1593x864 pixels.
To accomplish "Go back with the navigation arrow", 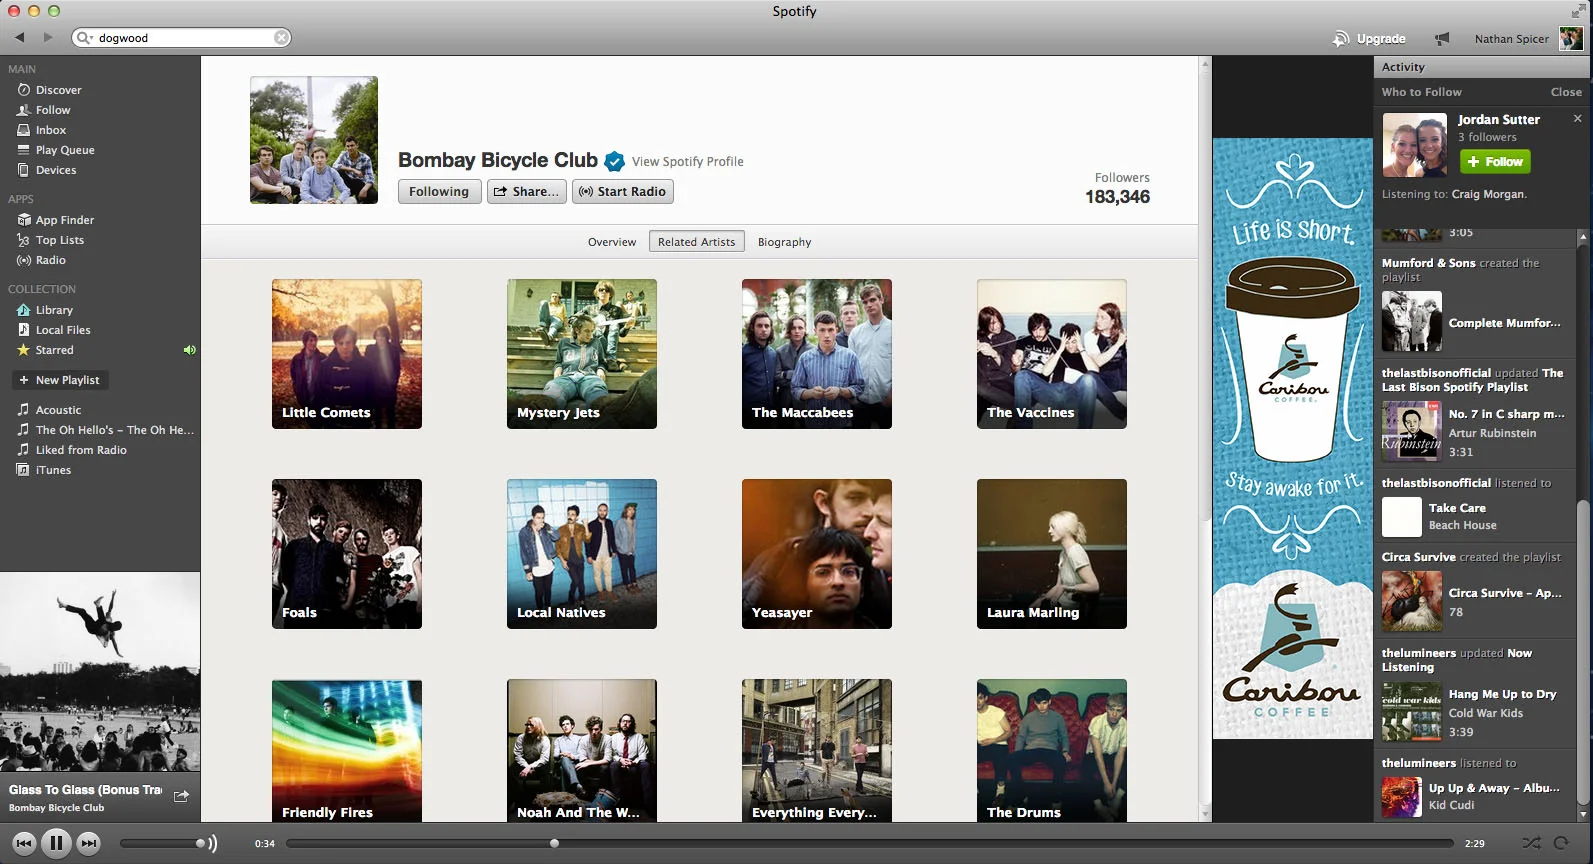I will tap(19, 37).
